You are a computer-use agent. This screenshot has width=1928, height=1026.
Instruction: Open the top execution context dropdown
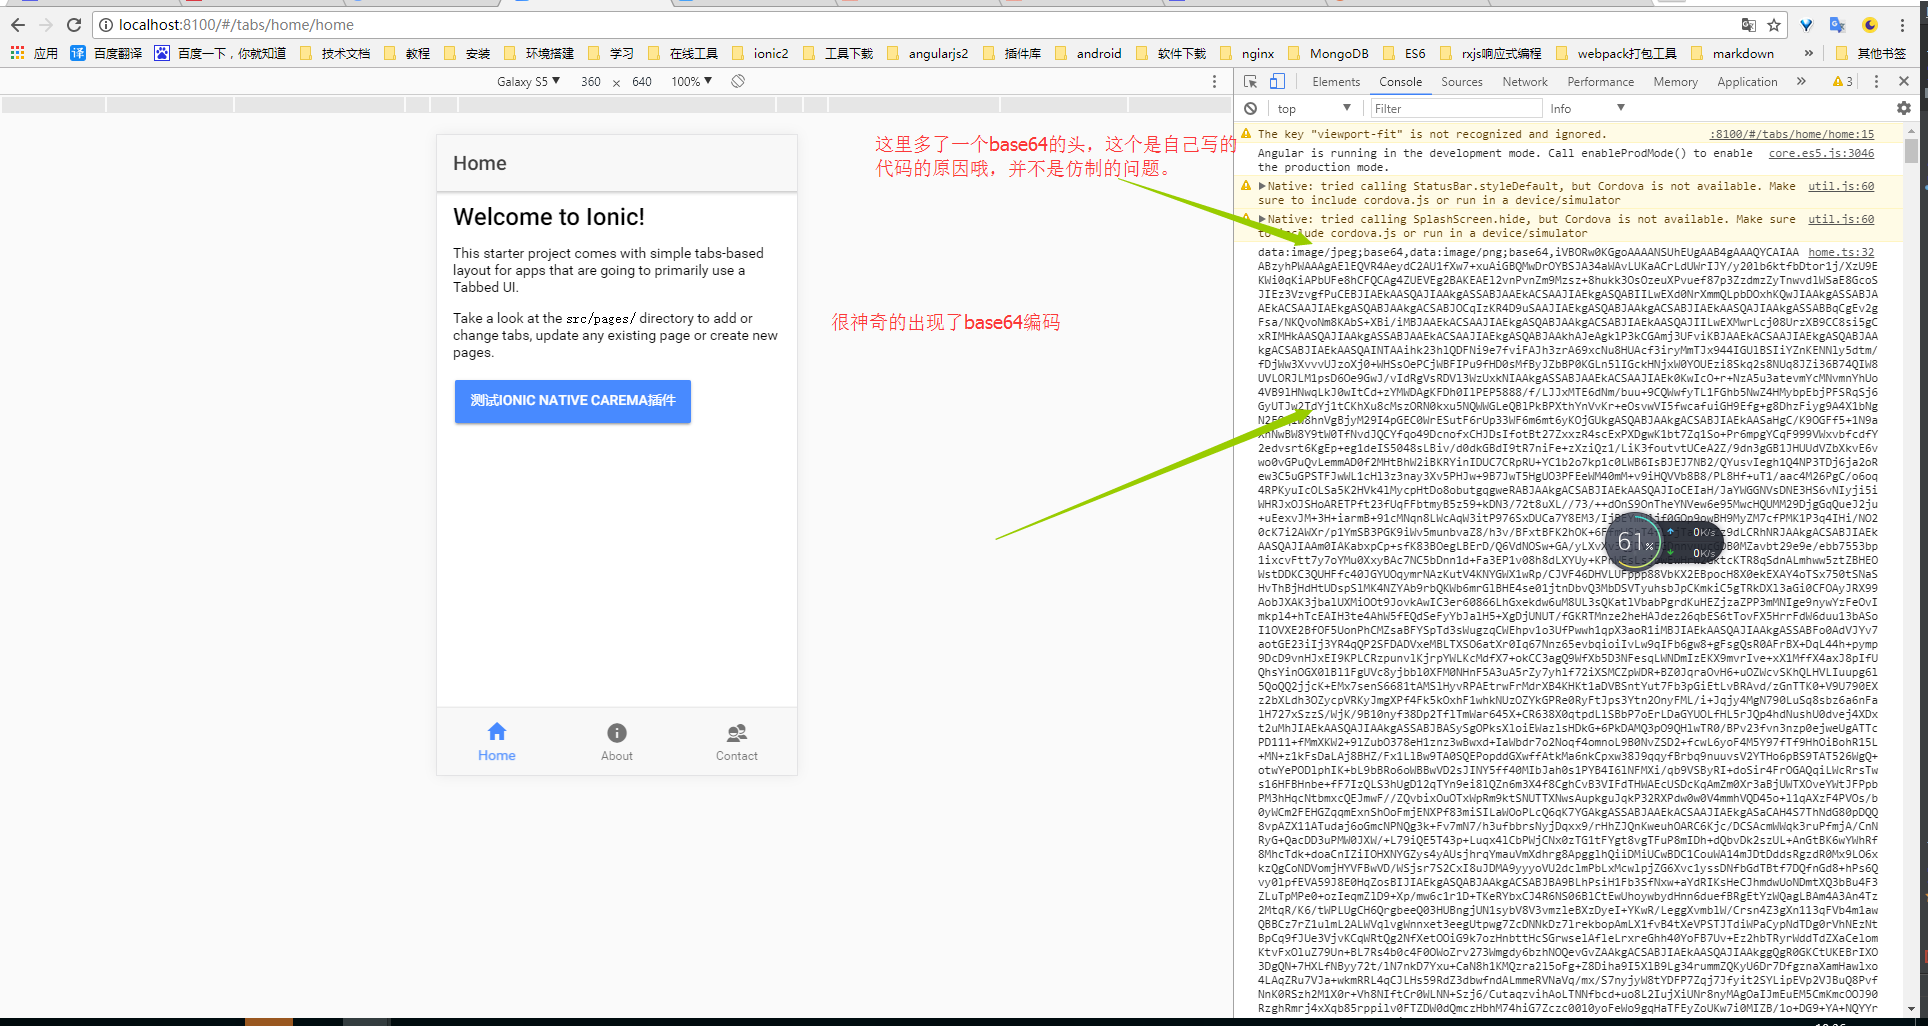tap(1314, 108)
